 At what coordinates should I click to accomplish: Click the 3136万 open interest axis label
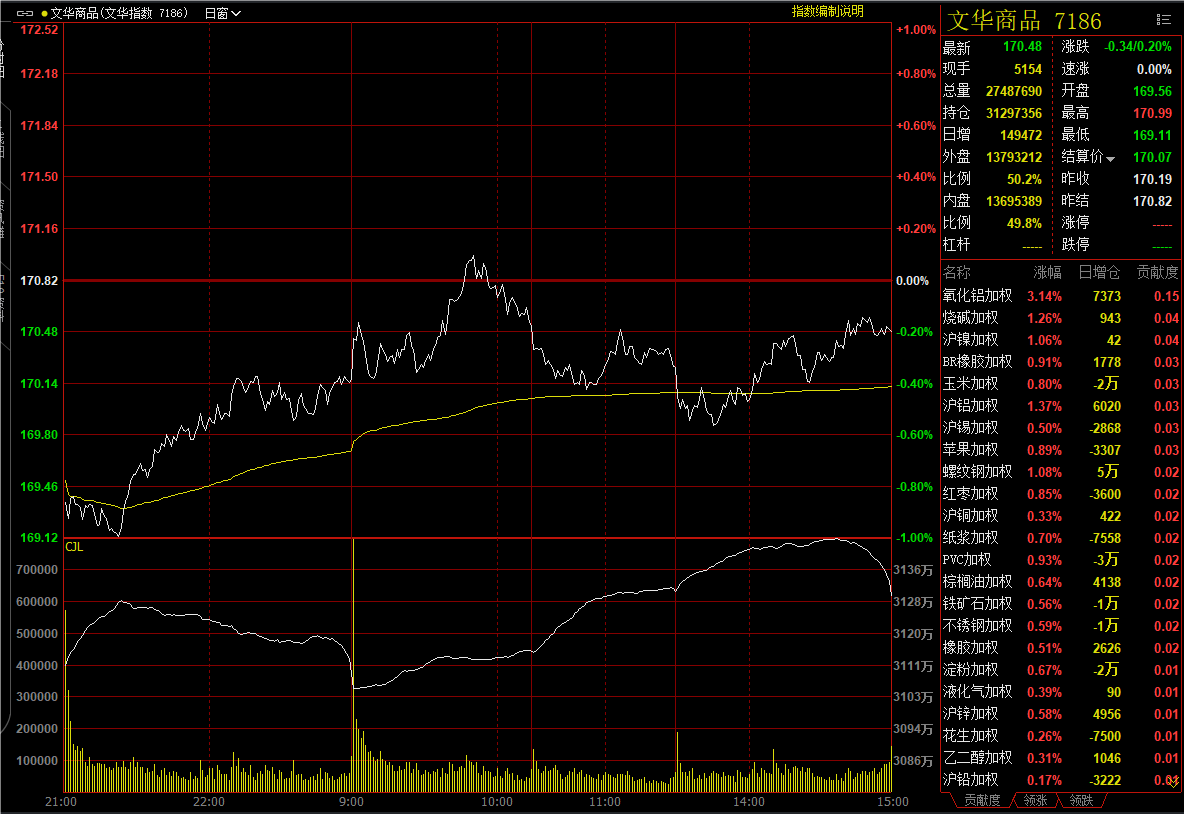[x=913, y=570]
